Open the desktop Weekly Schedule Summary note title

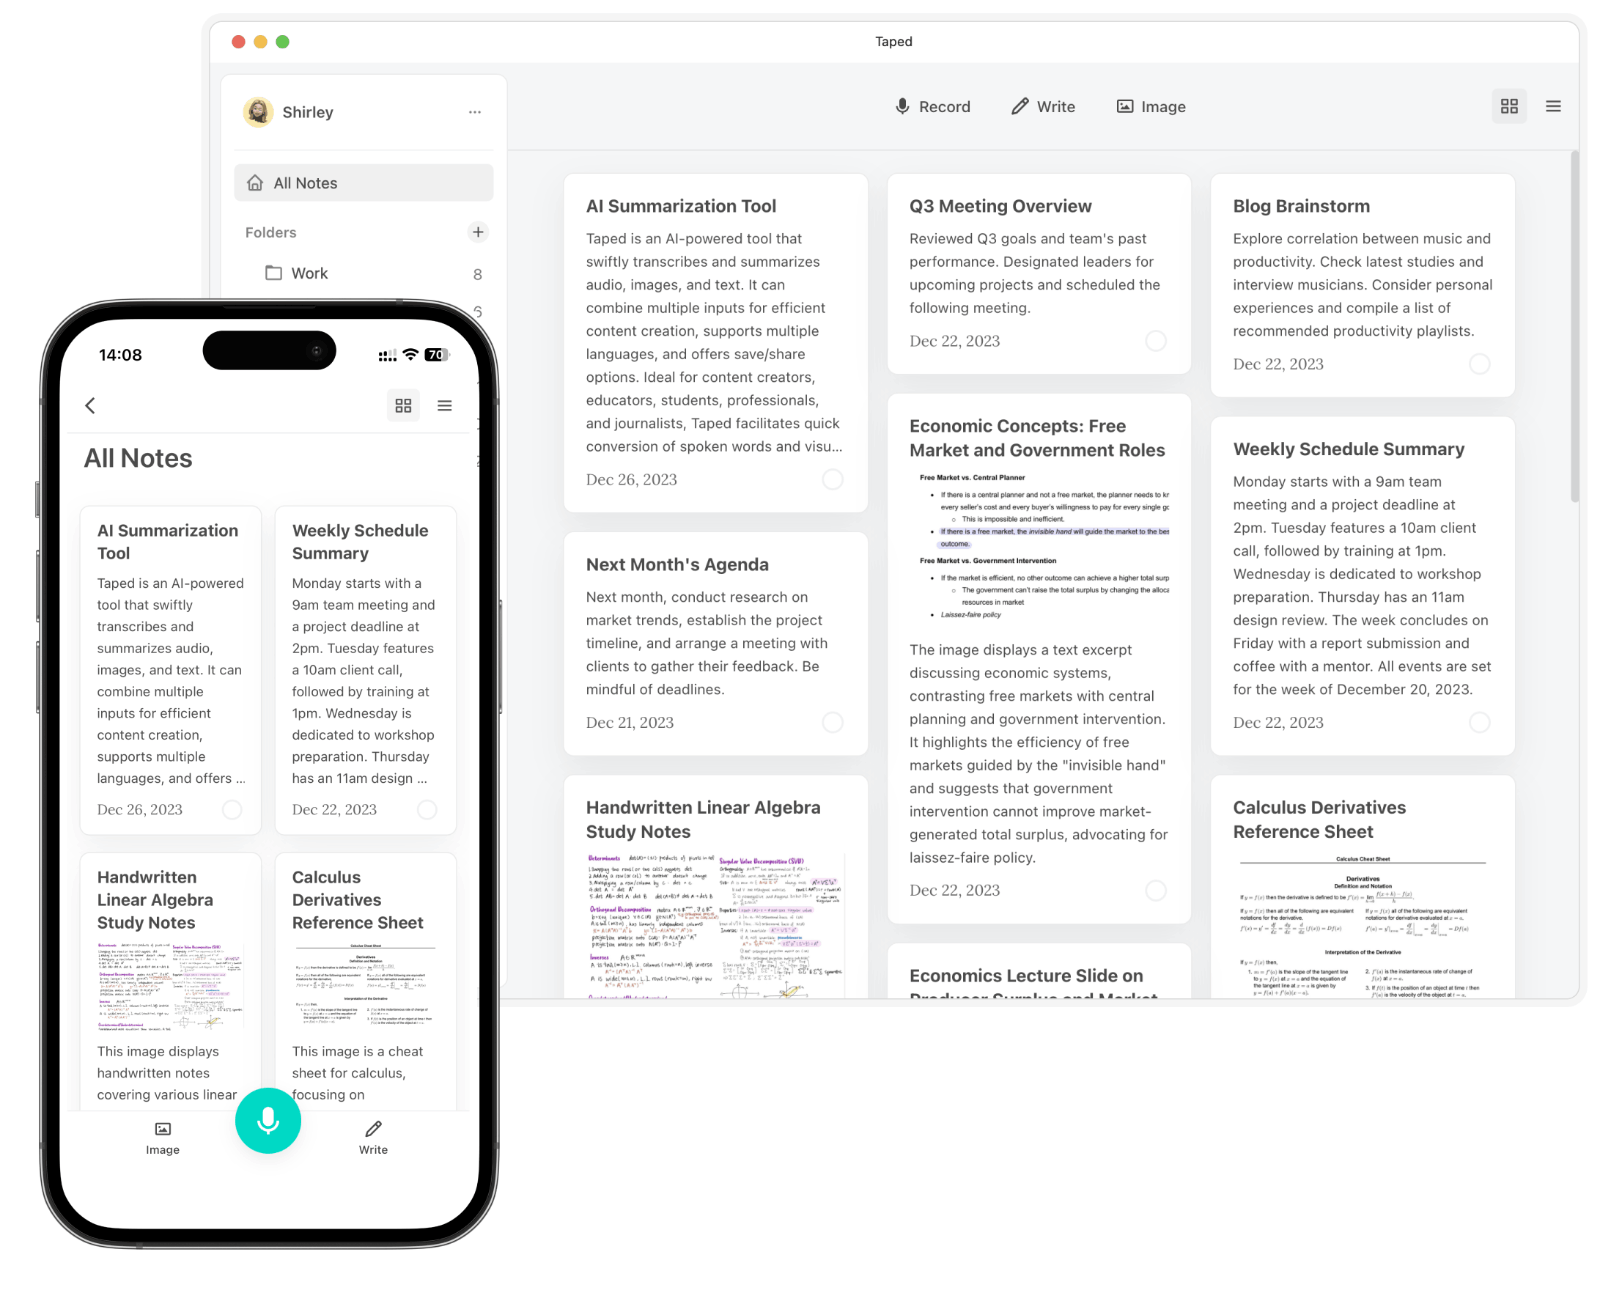coord(1348,449)
